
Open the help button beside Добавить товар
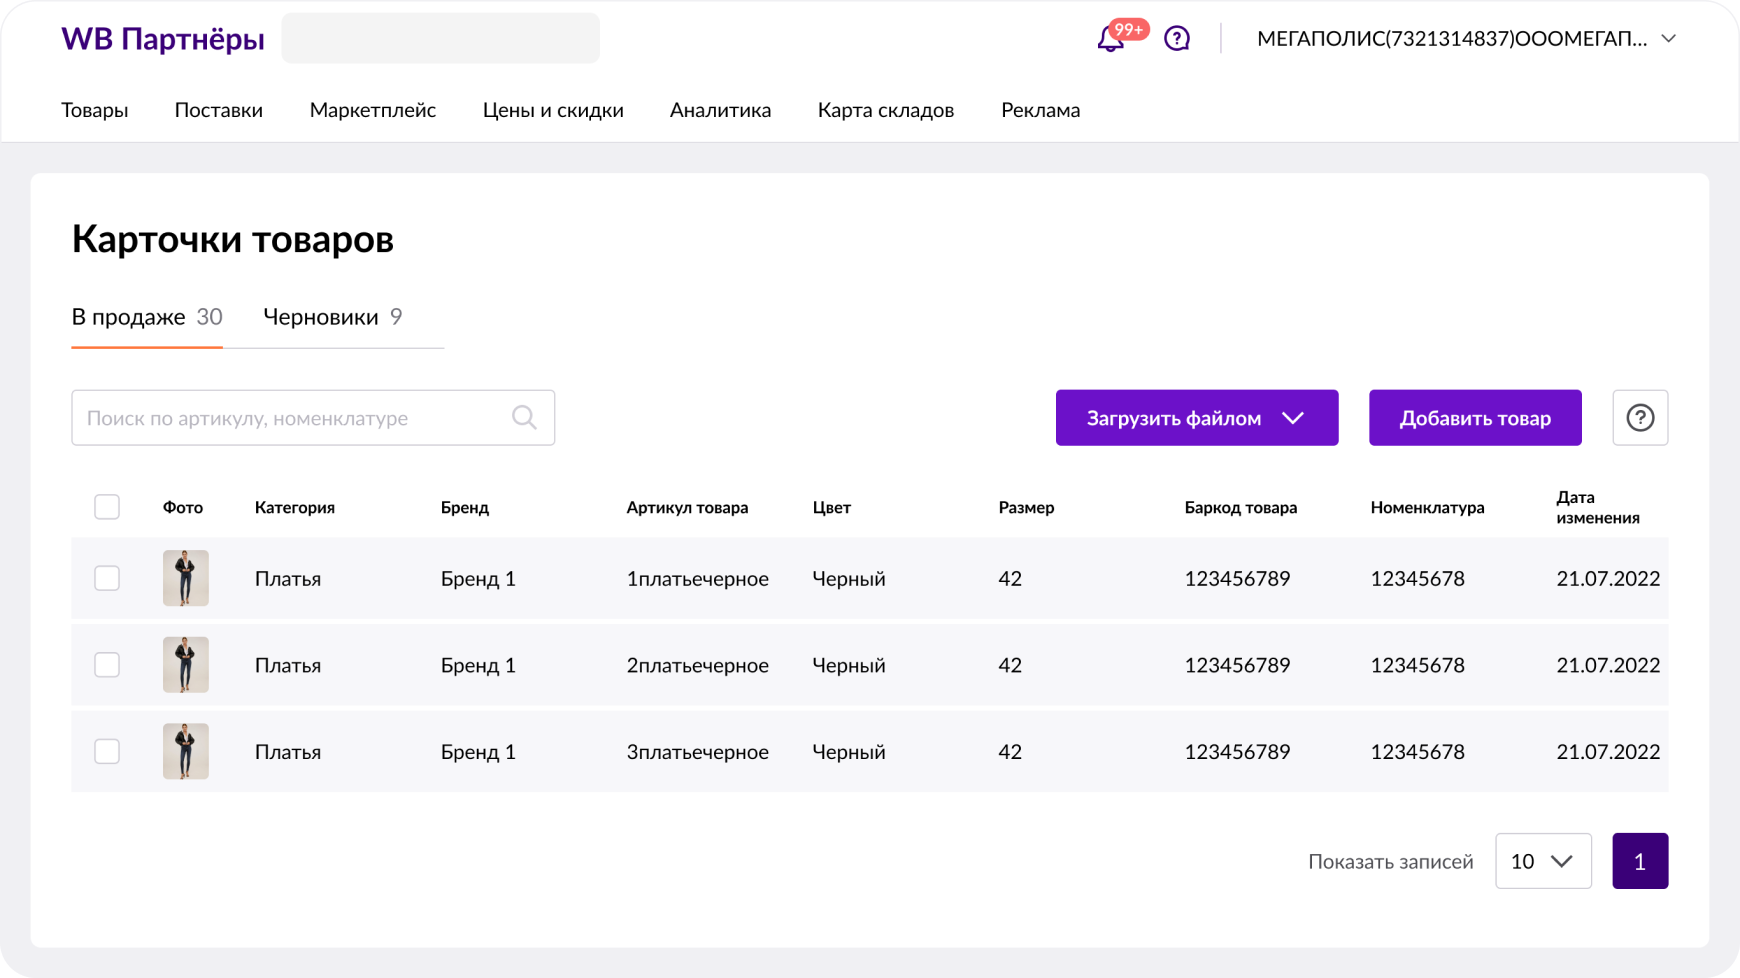pos(1640,418)
